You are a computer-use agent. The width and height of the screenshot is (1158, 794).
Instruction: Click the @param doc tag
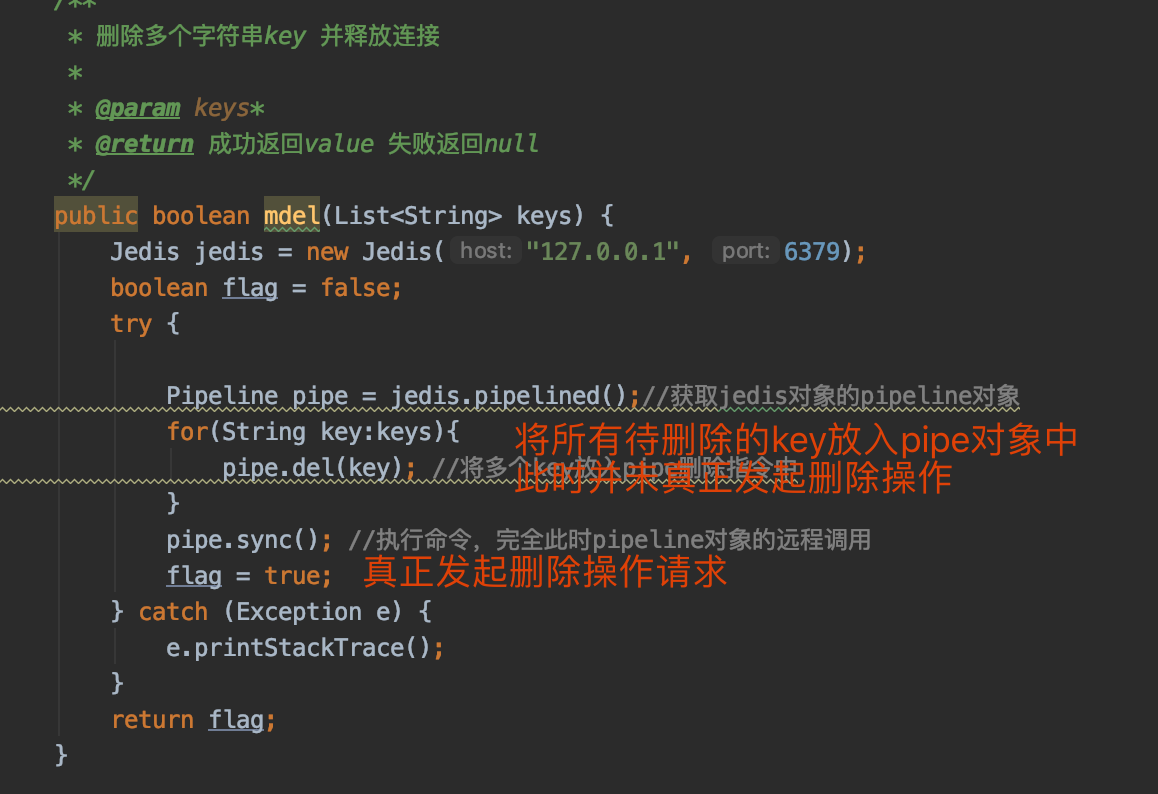[x=137, y=108]
